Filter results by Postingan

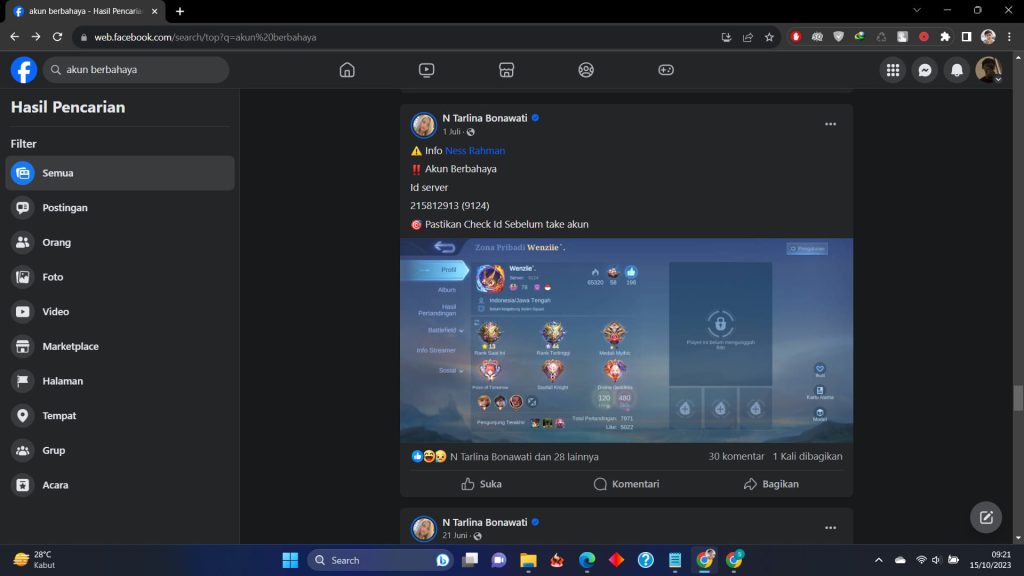[x=120, y=208]
